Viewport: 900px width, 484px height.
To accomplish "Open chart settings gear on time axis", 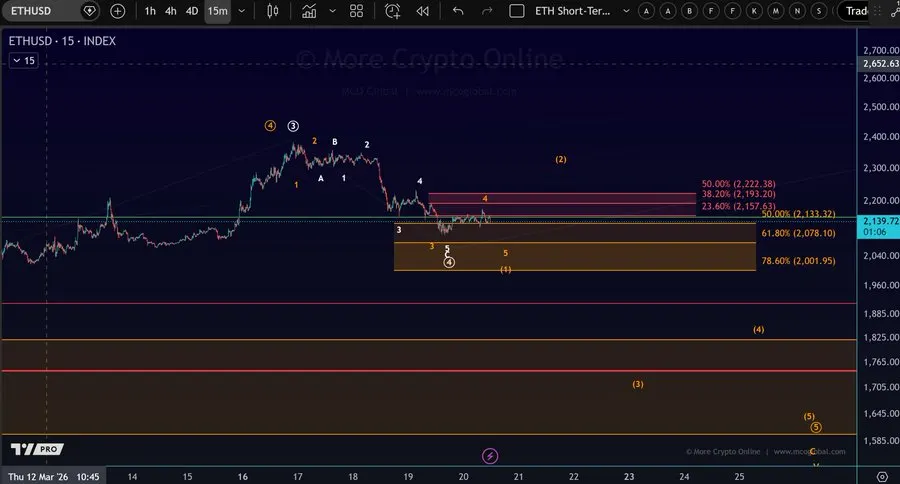I will tap(882, 477).
